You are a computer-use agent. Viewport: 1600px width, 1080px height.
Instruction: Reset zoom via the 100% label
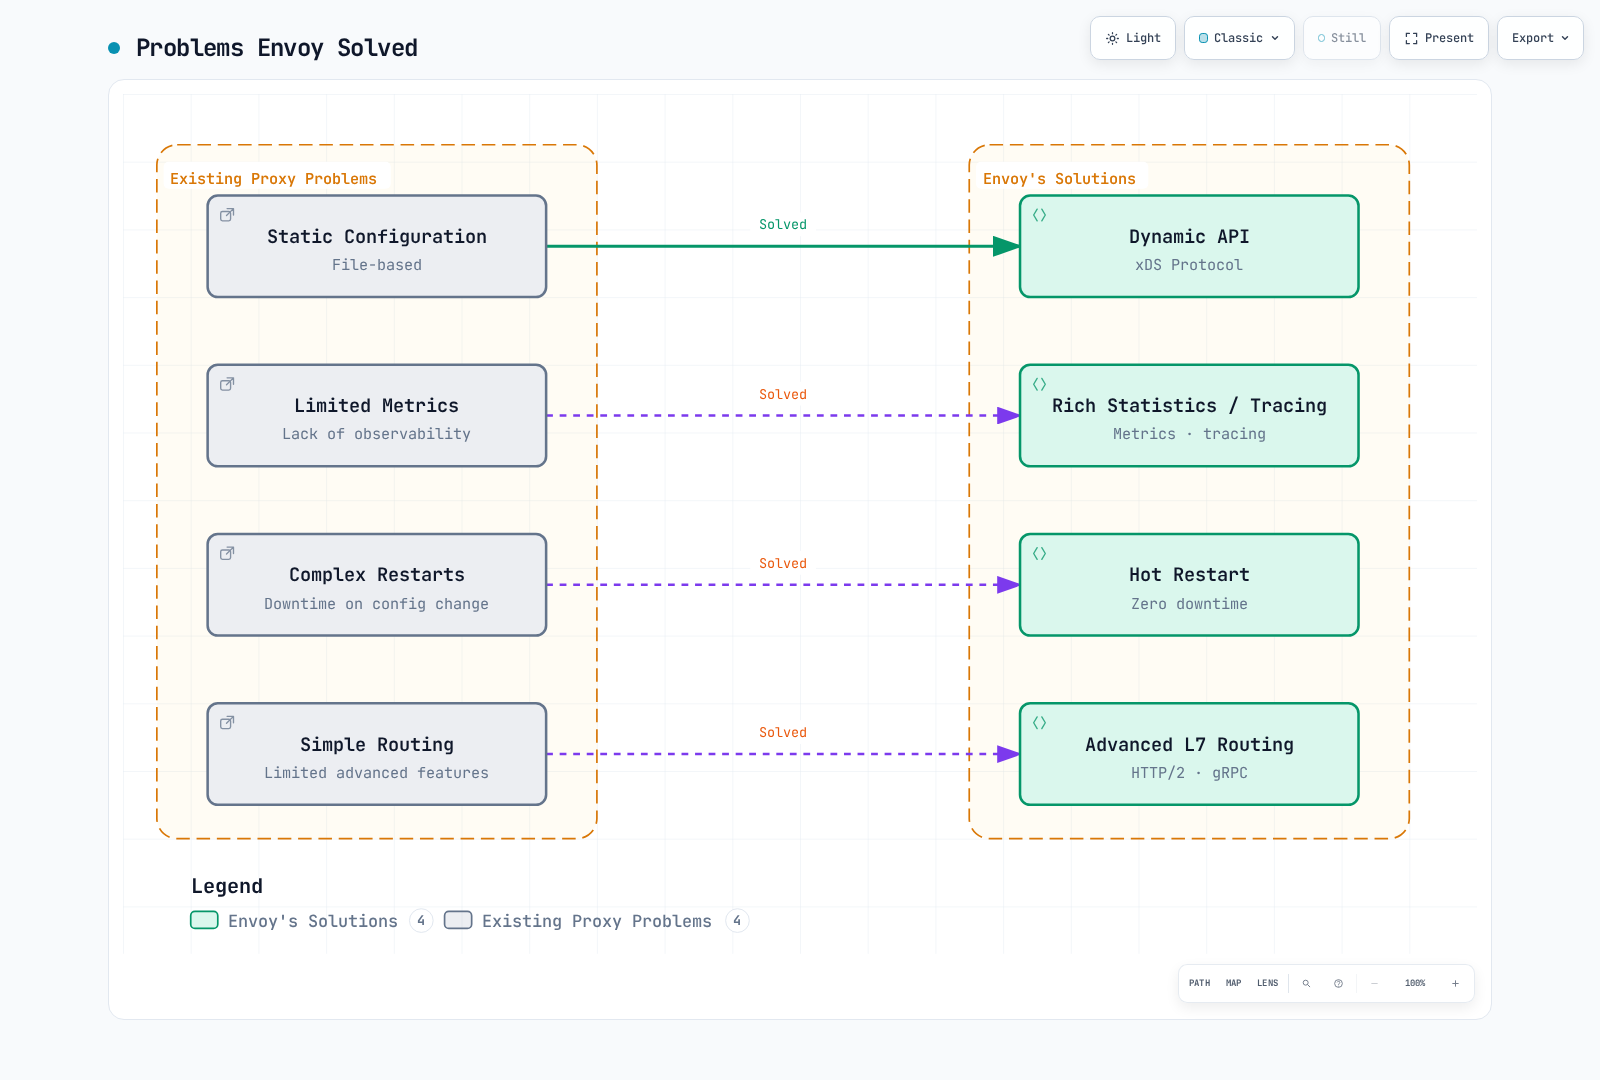pos(1415,983)
